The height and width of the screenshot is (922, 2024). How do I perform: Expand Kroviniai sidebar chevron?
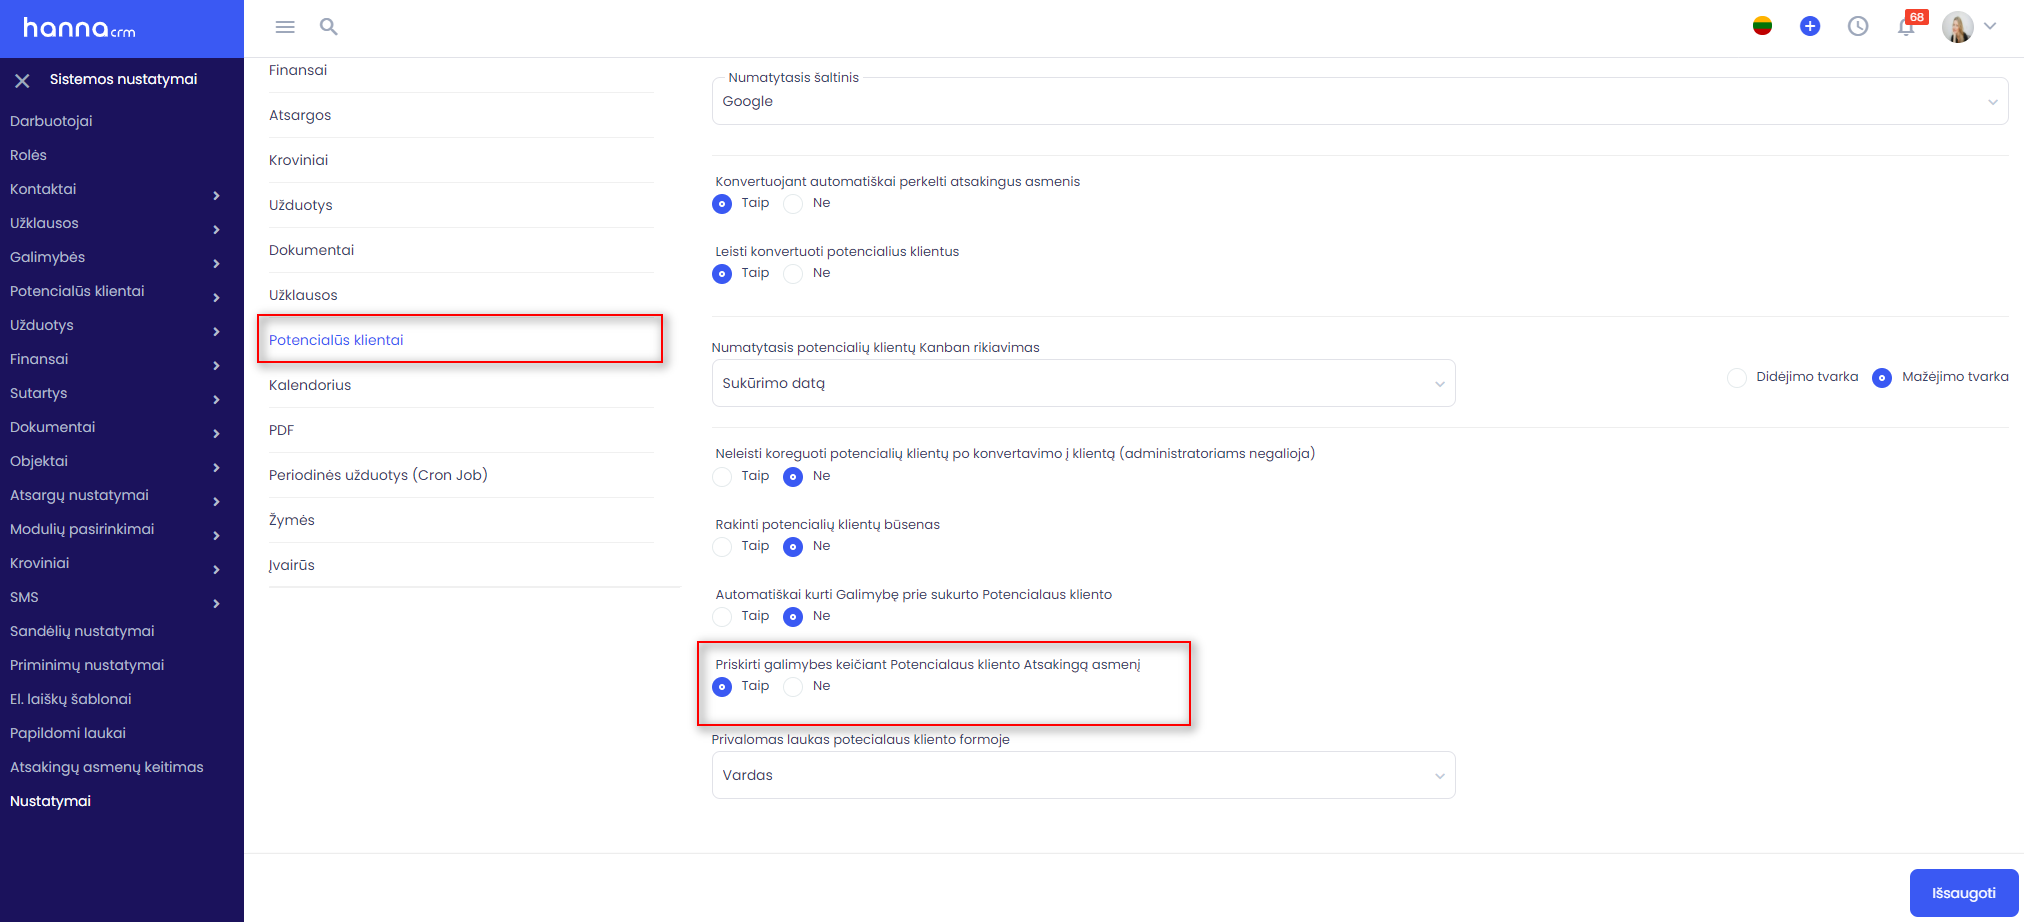(x=216, y=569)
